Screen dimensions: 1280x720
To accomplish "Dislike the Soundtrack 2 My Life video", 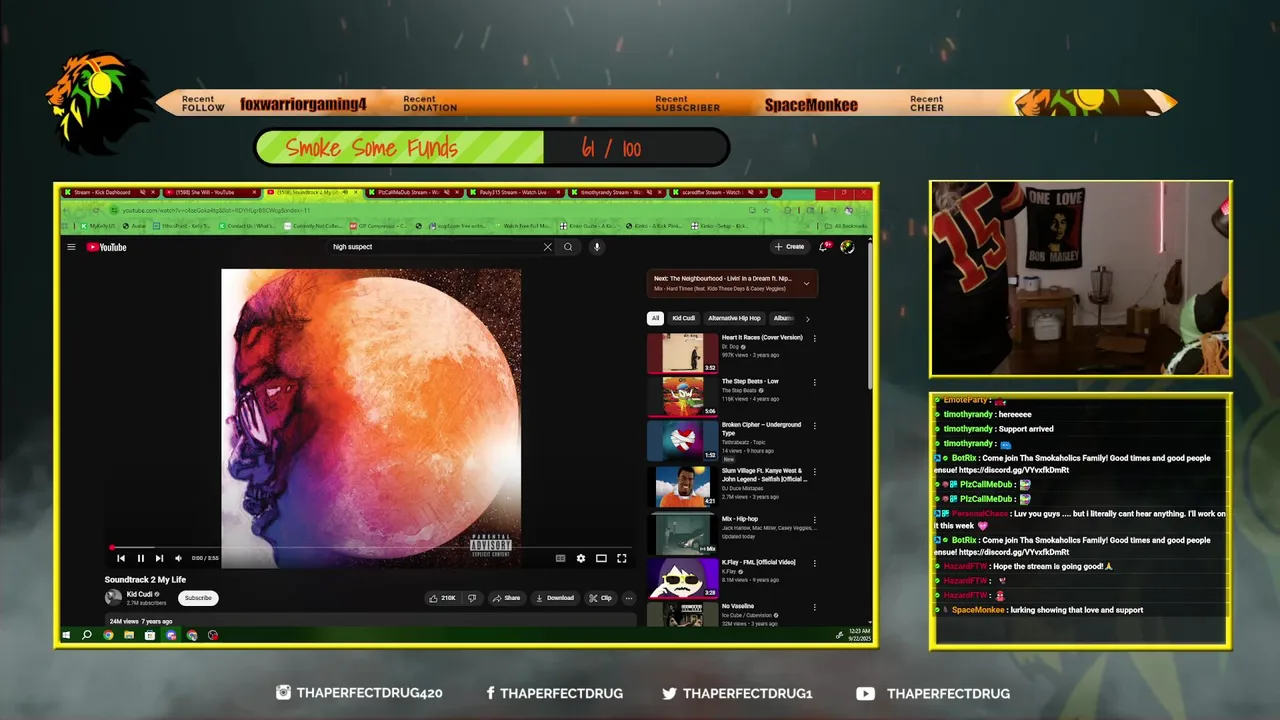I will point(472,598).
